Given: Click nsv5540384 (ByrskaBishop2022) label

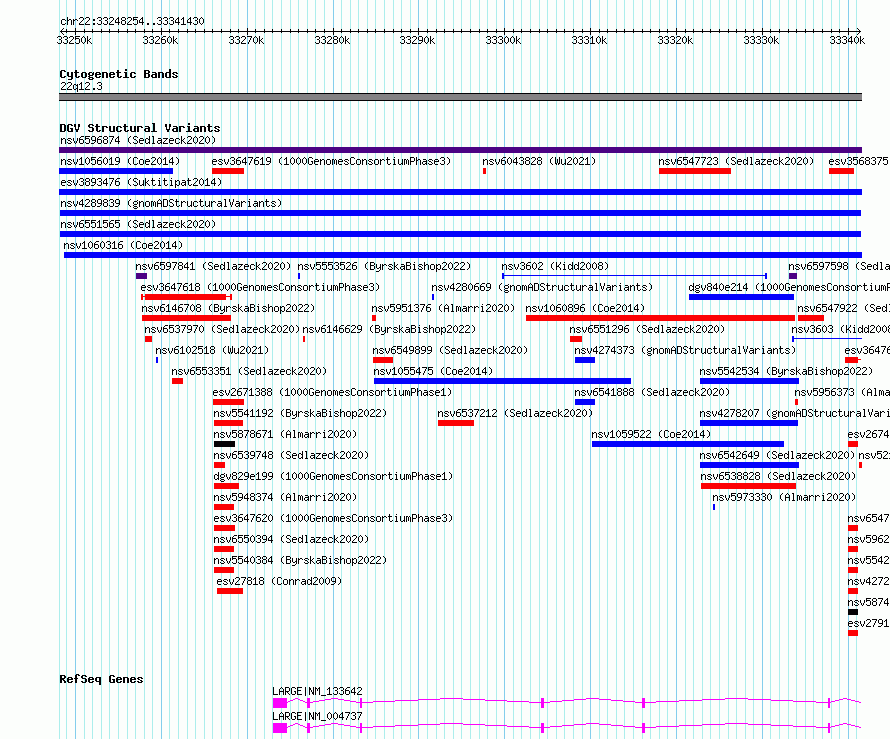Looking at the screenshot, I should click(300, 560).
